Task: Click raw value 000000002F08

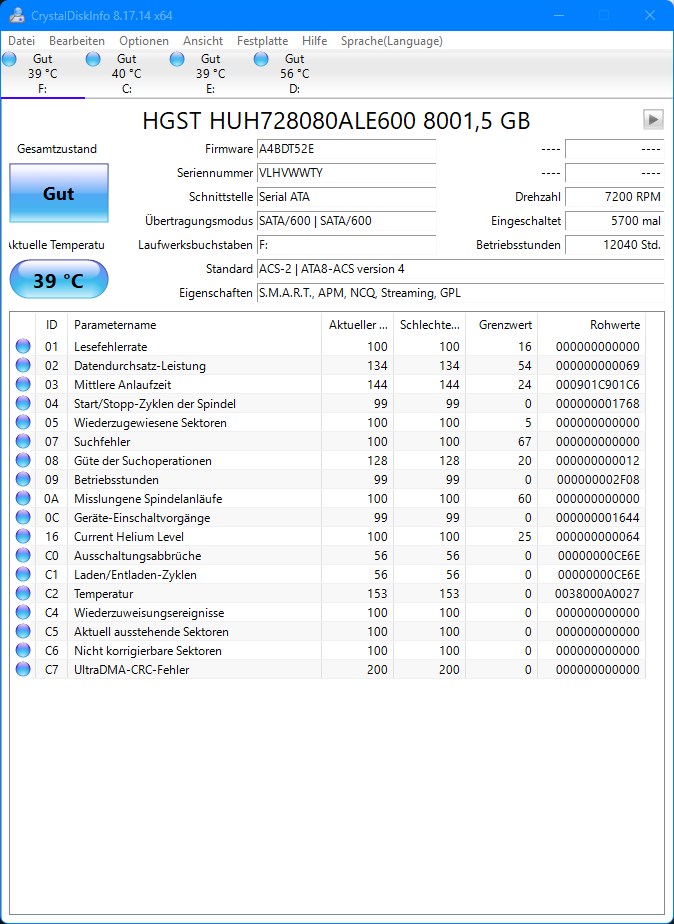Action: click(597, 480)
